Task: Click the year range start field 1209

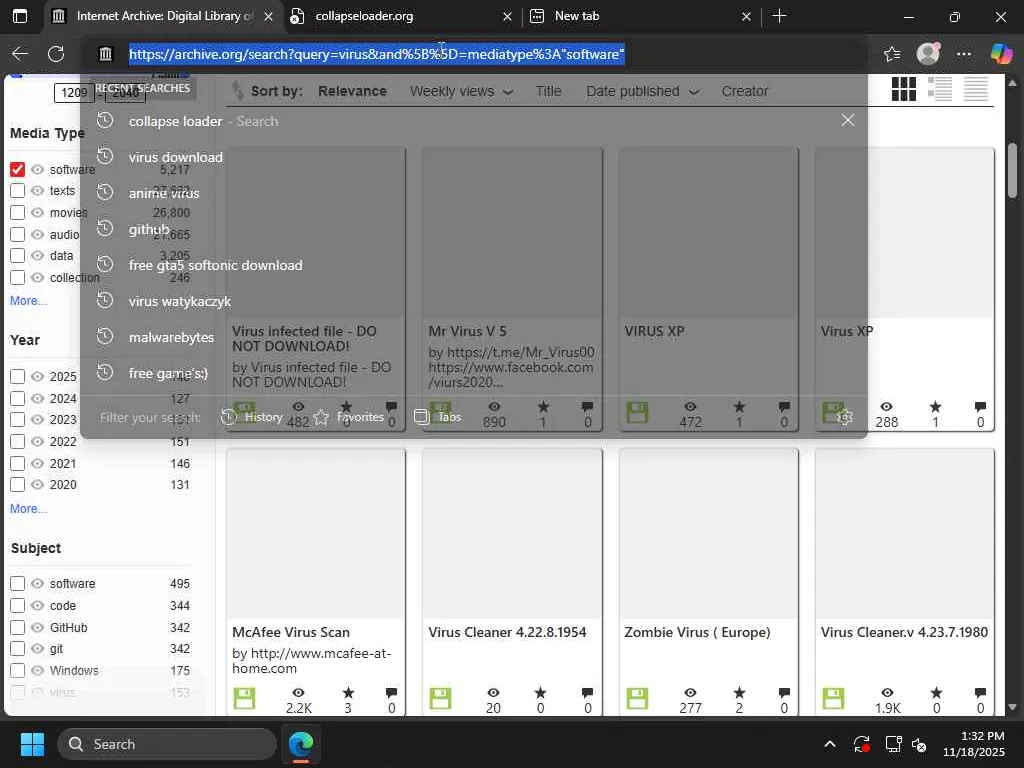Action: point(74,93)
